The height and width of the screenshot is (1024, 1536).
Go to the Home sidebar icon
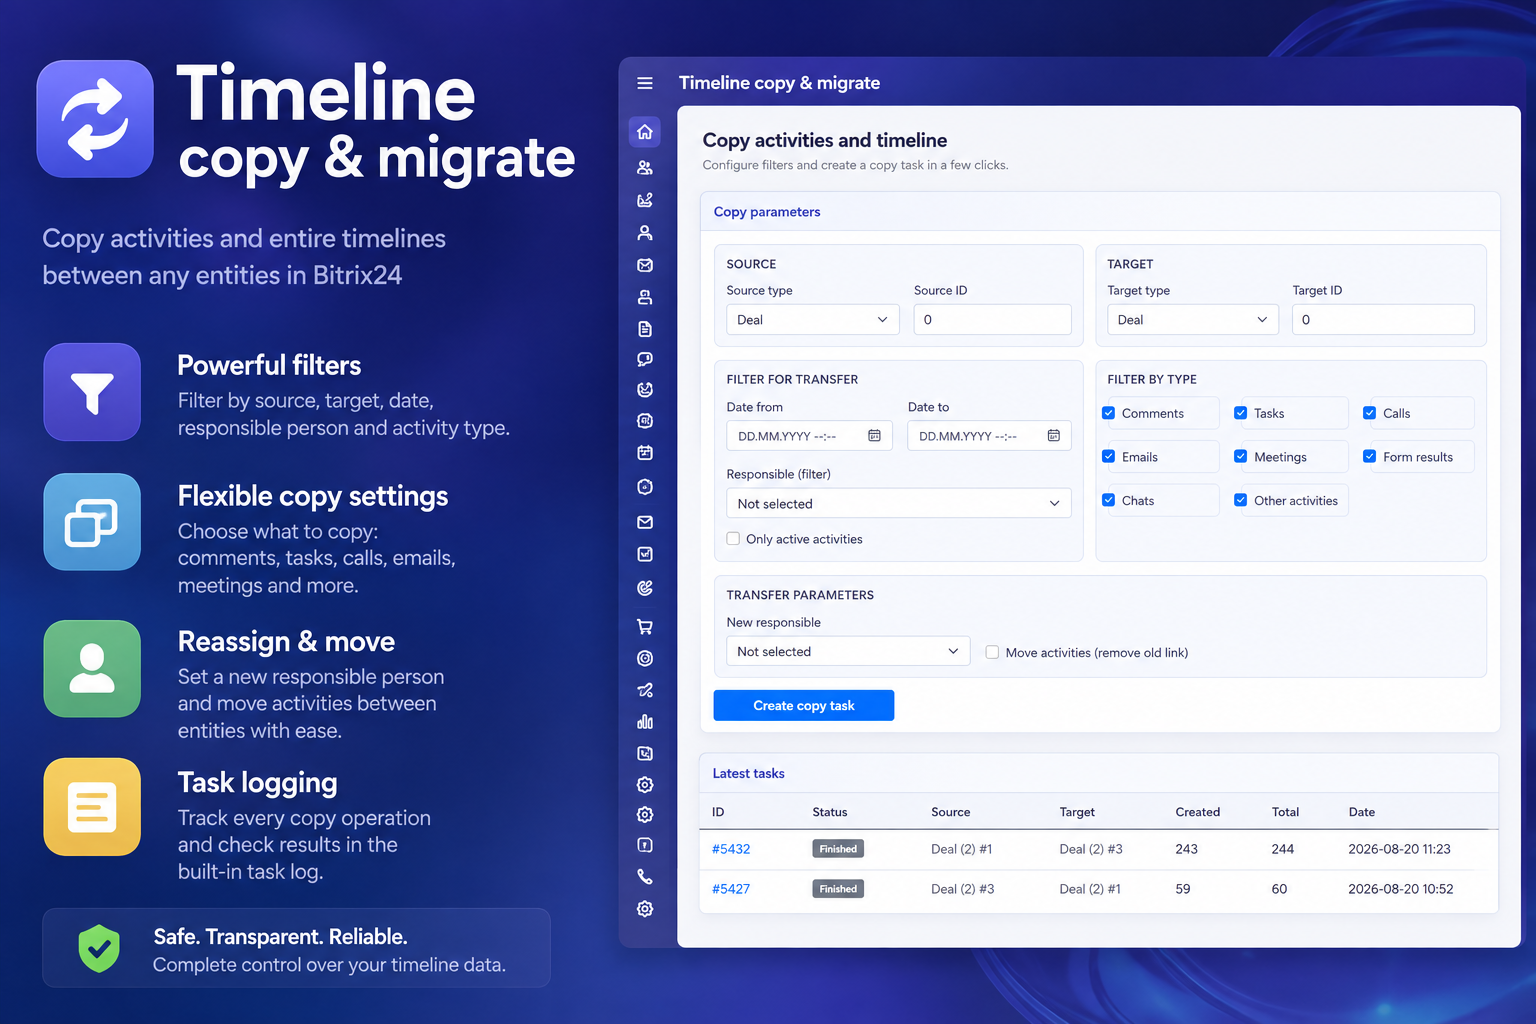(x=645, y=132)
